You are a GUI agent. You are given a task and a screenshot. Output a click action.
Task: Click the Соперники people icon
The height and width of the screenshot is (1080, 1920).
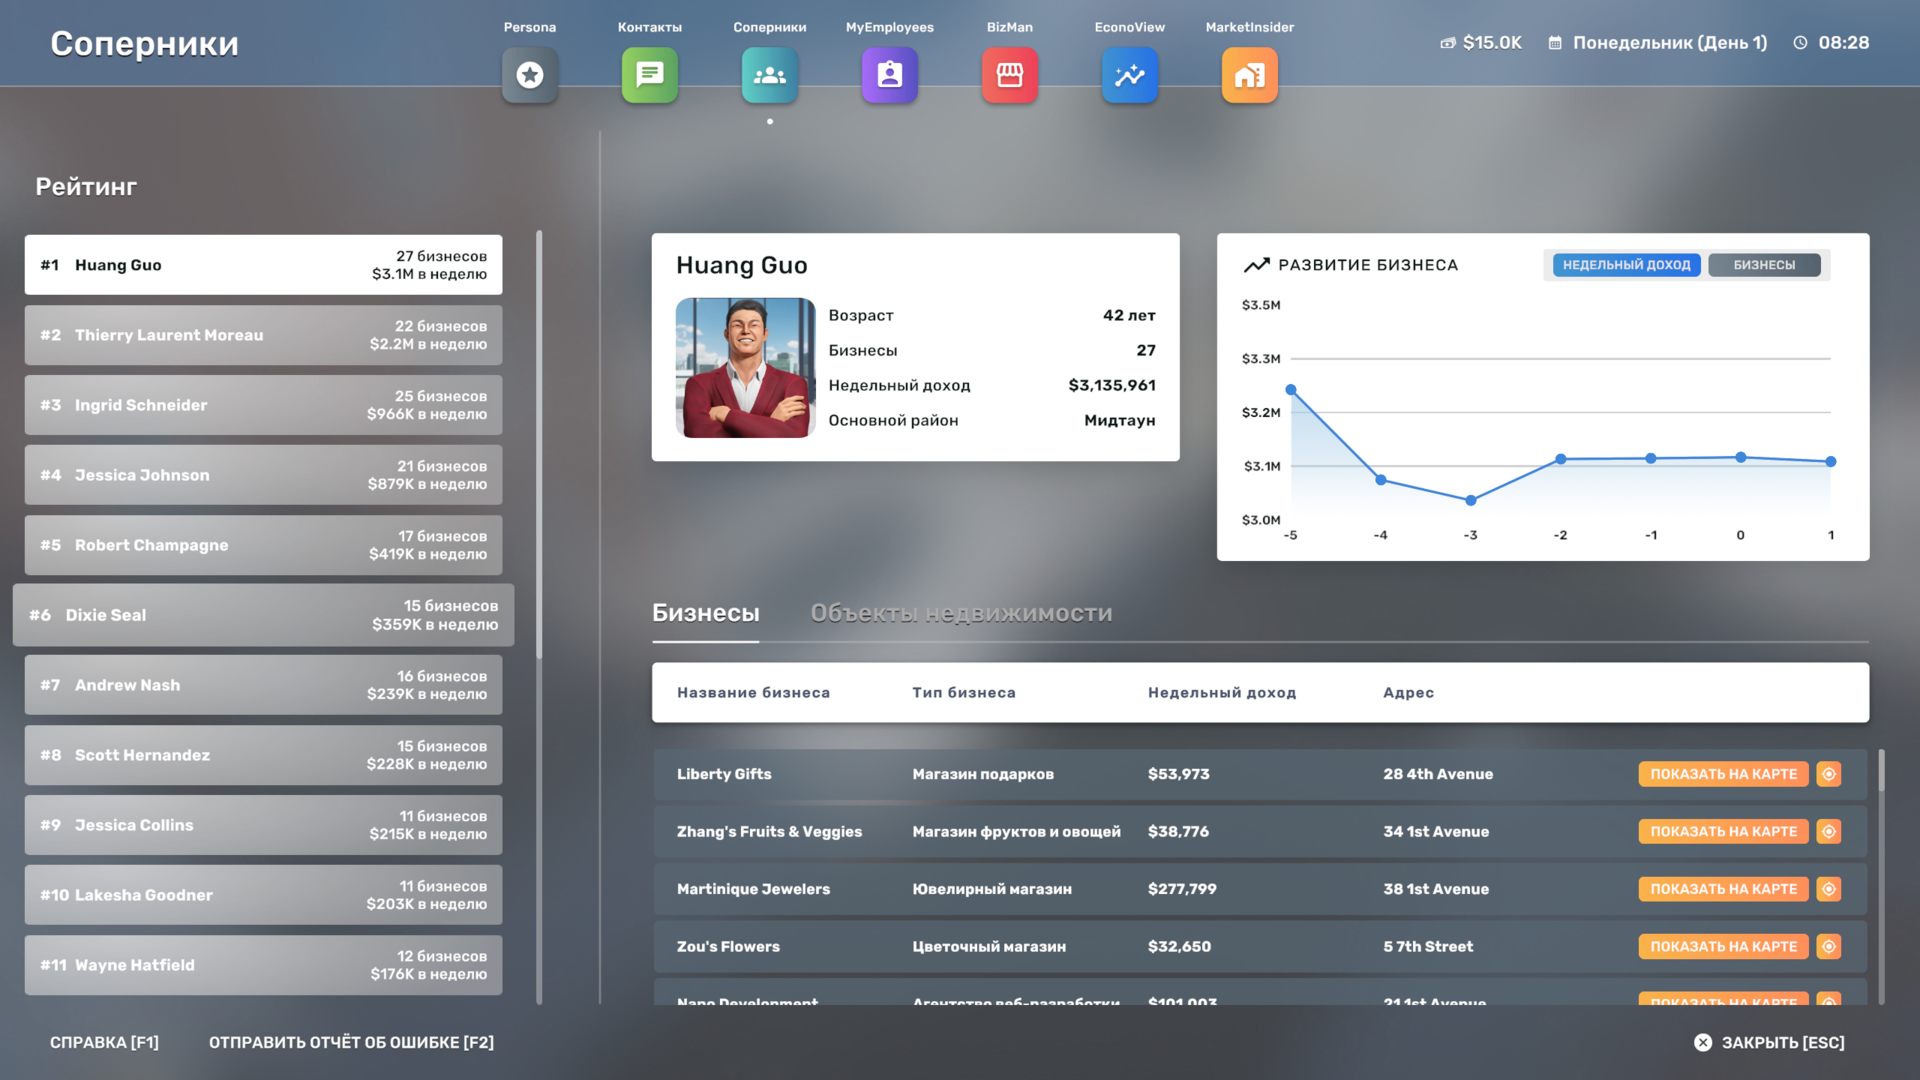pyautogui.click(x=770, y=75)
